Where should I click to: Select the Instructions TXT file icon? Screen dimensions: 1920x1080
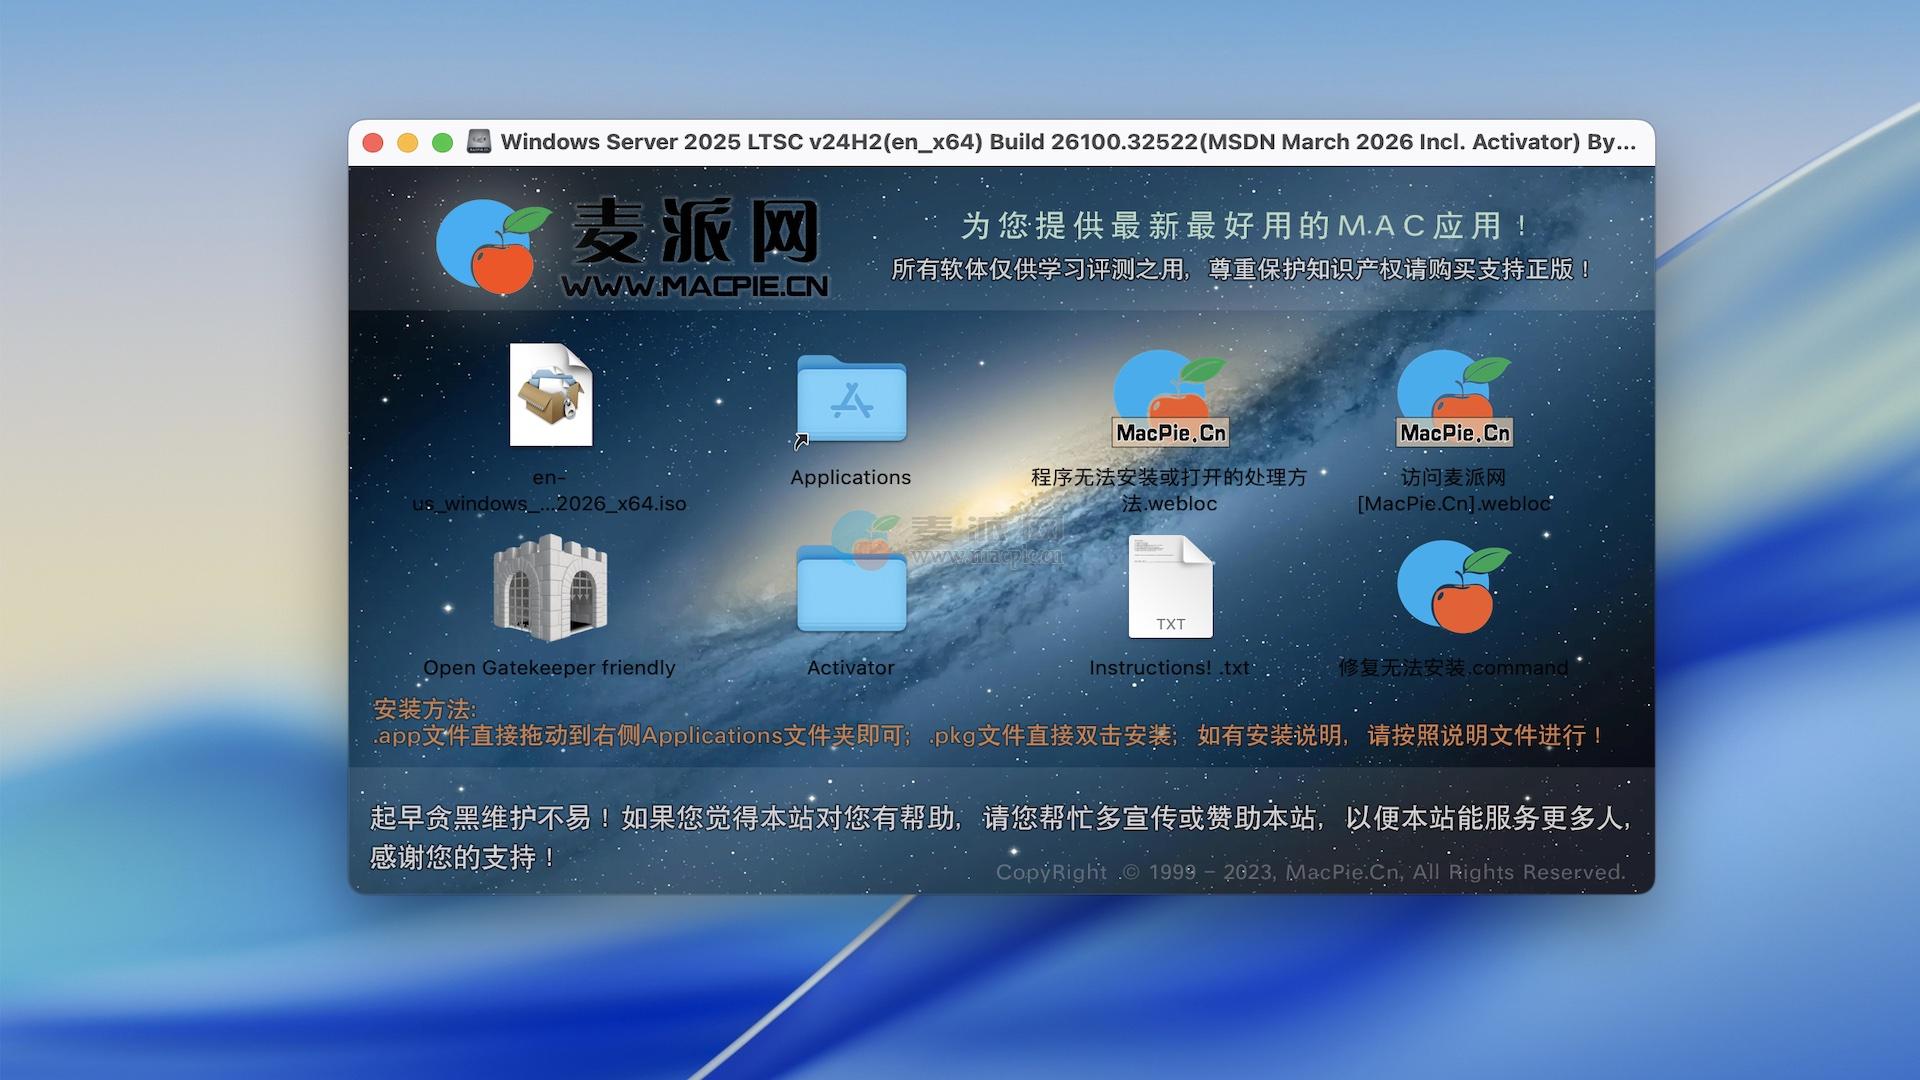[1170, 587]
